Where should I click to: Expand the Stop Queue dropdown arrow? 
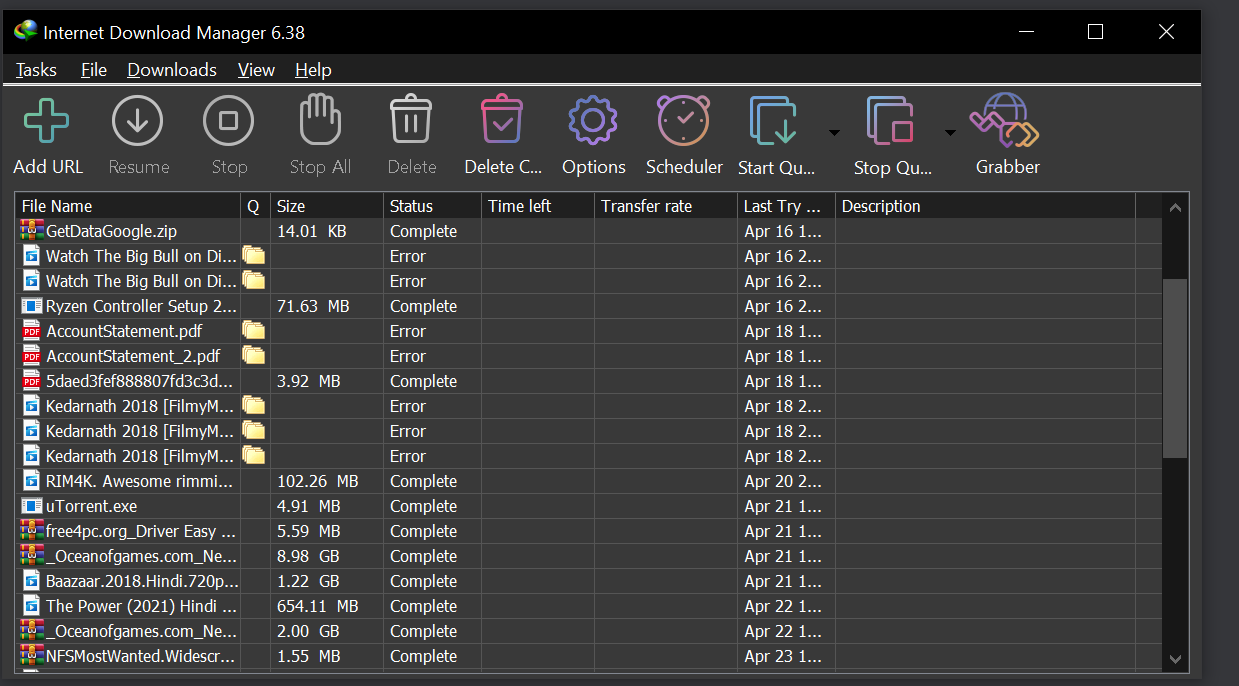(950, 133)
